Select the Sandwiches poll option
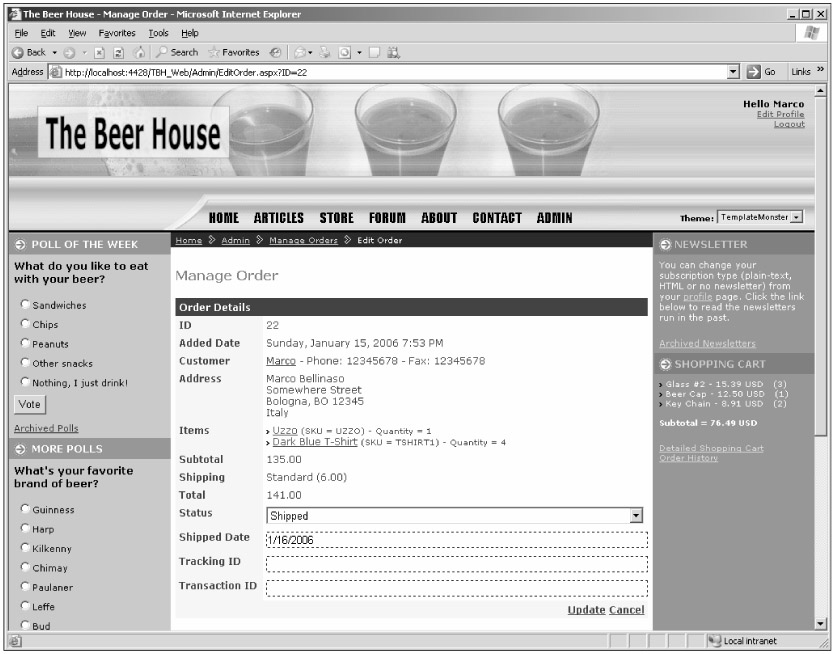The image size is (835, 654). point(23,304)
